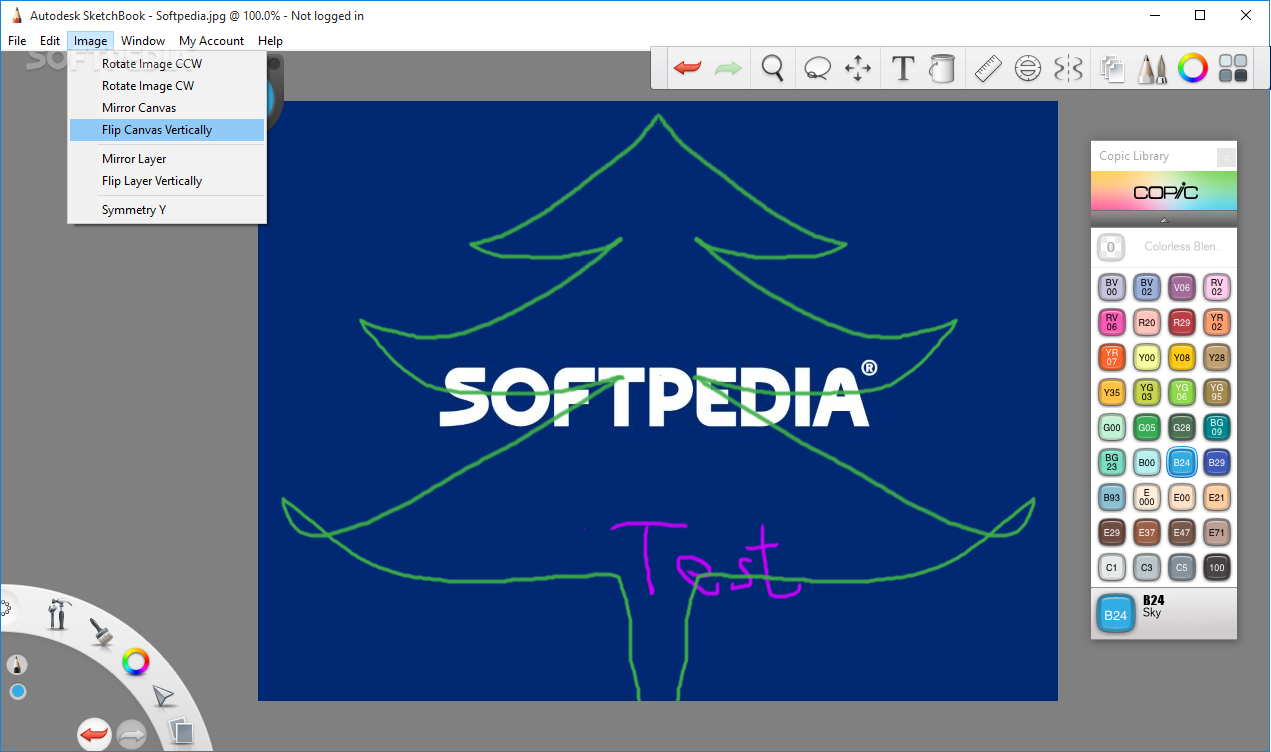Open the hammer and wrench tools in lagoon
The image size is (1271, 752).
pos(59,612)
